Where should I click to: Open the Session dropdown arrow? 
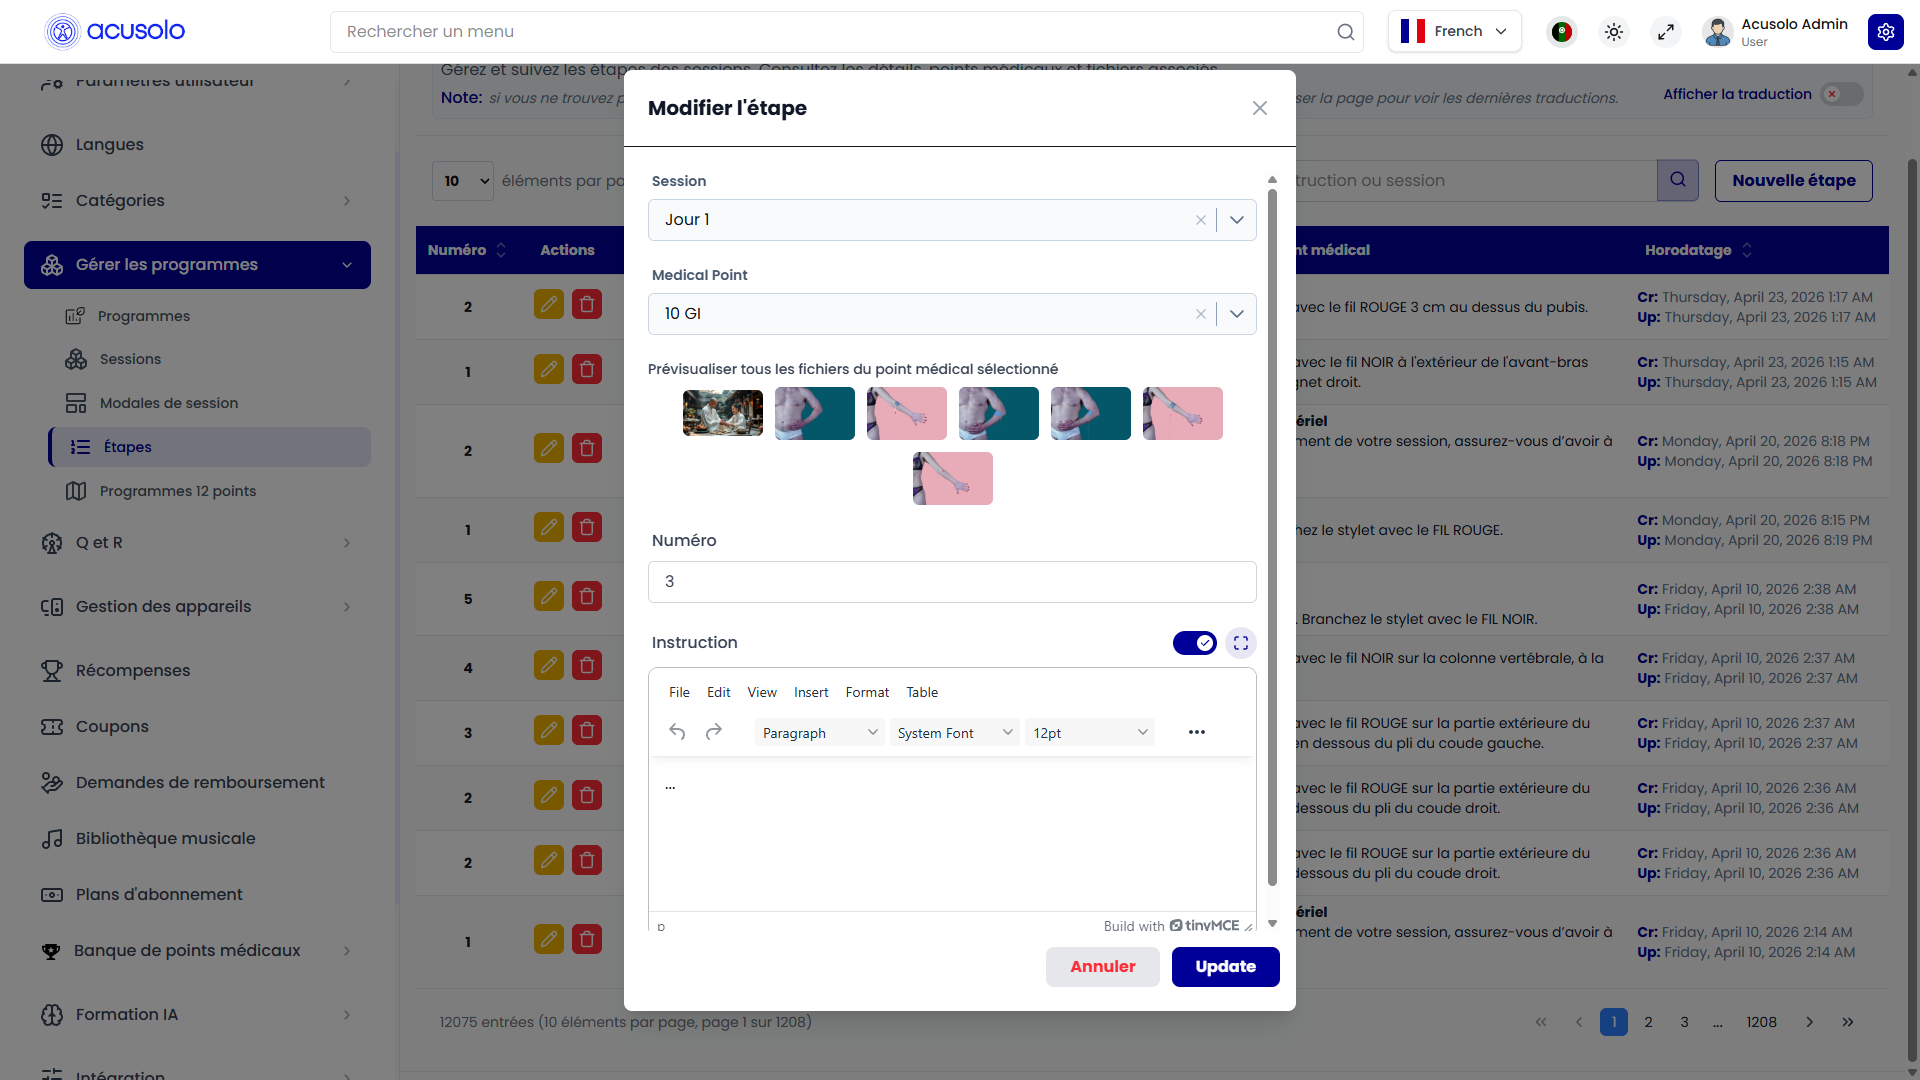(x=1236, y=220)
